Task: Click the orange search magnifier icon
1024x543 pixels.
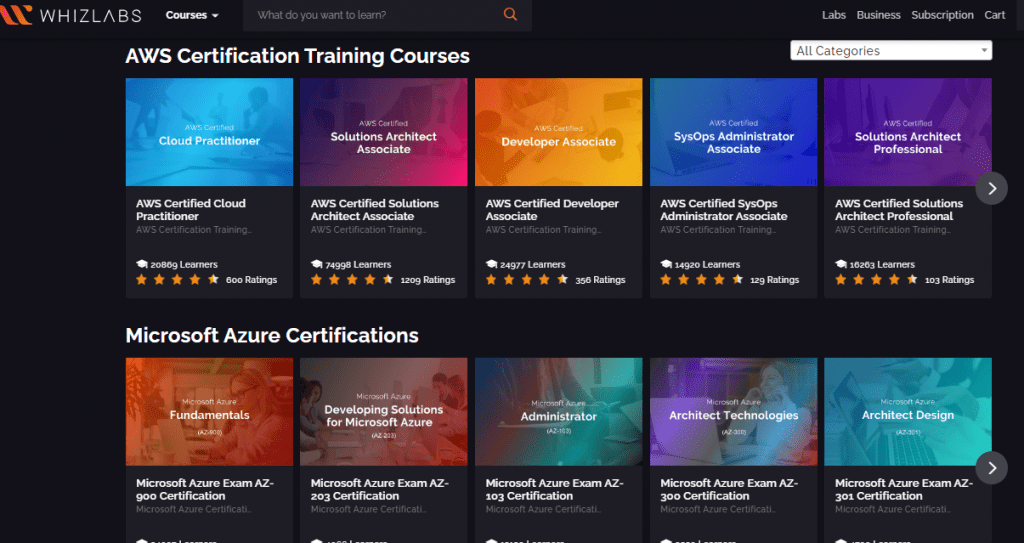Action: [510, 14]
